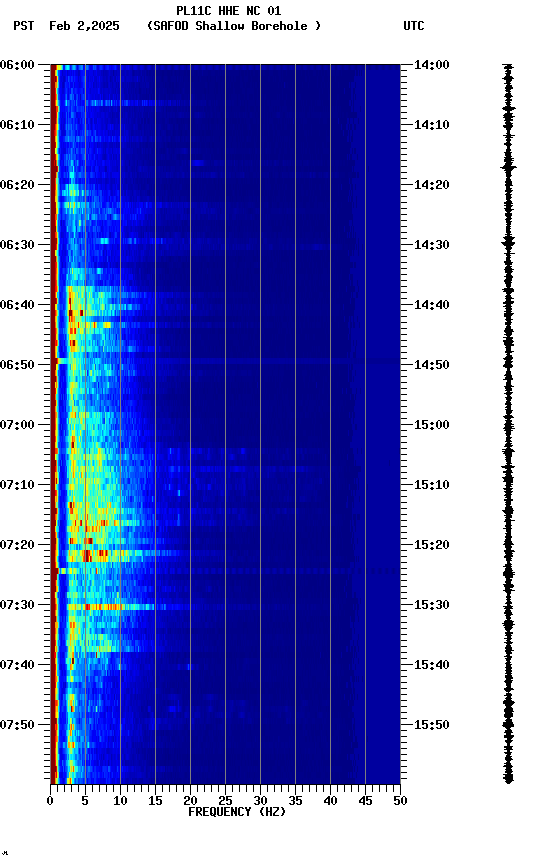Click the 15:30 UTC time label

point(432,605)
